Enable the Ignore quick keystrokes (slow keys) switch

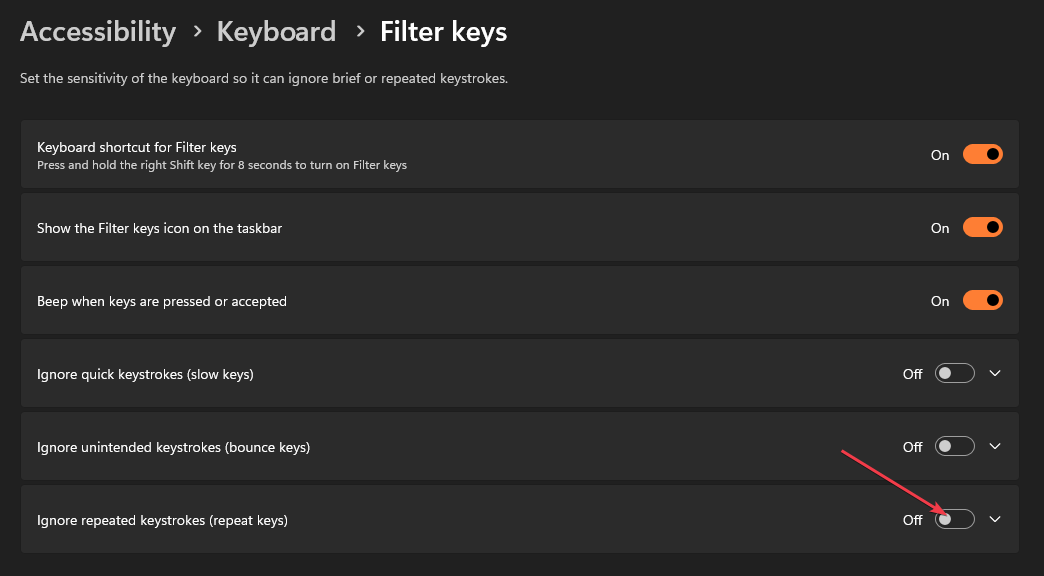(954, 374)
